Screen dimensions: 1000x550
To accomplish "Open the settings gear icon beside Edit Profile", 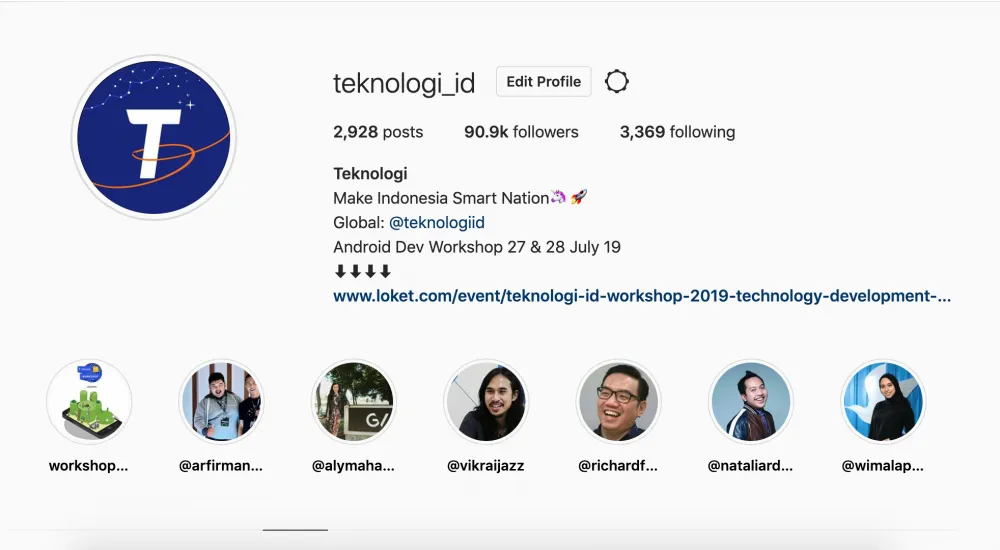I will (617, 82).
